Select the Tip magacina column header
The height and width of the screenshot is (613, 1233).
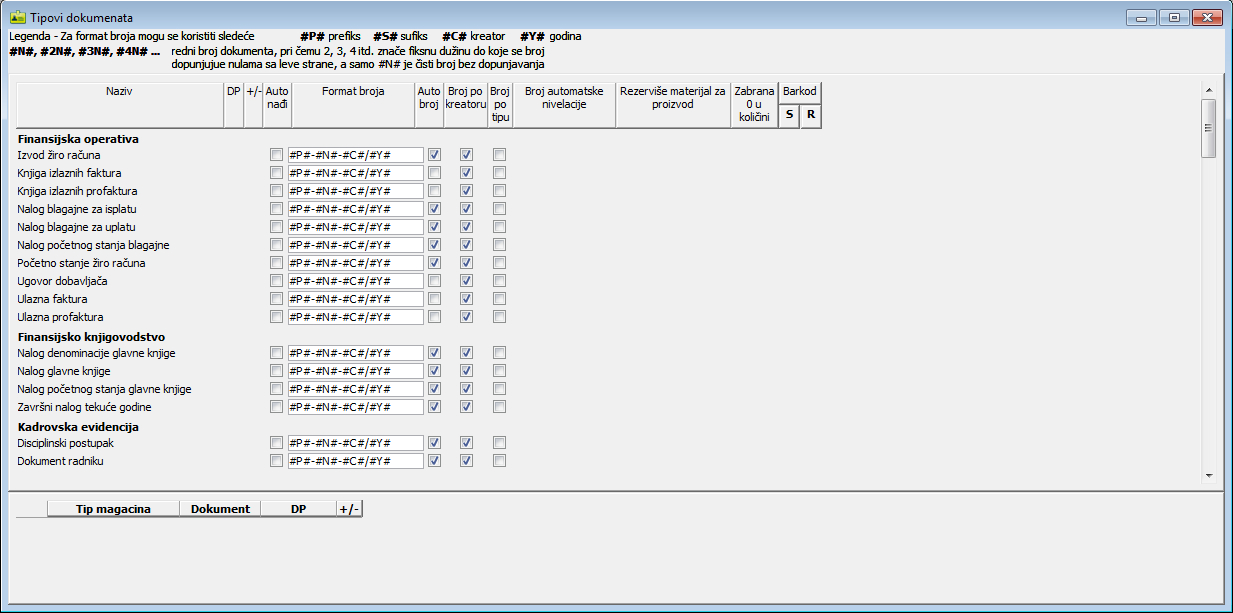click(113, 509)
